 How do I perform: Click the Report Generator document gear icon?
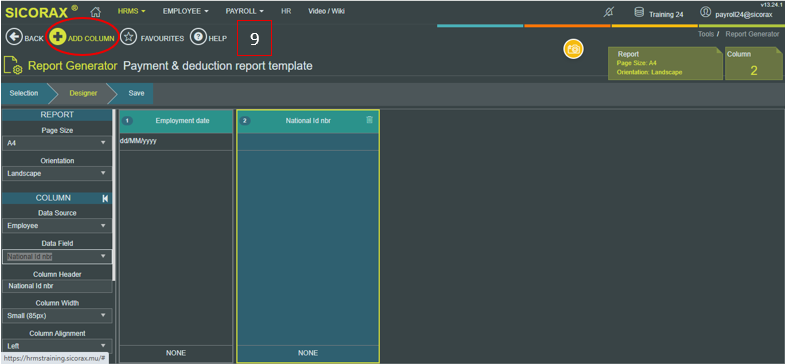point(14,66)
